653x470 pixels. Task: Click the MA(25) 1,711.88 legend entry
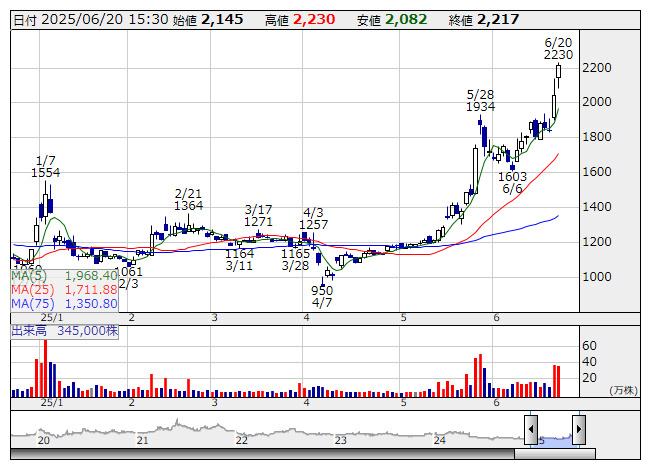pos(65,290)
